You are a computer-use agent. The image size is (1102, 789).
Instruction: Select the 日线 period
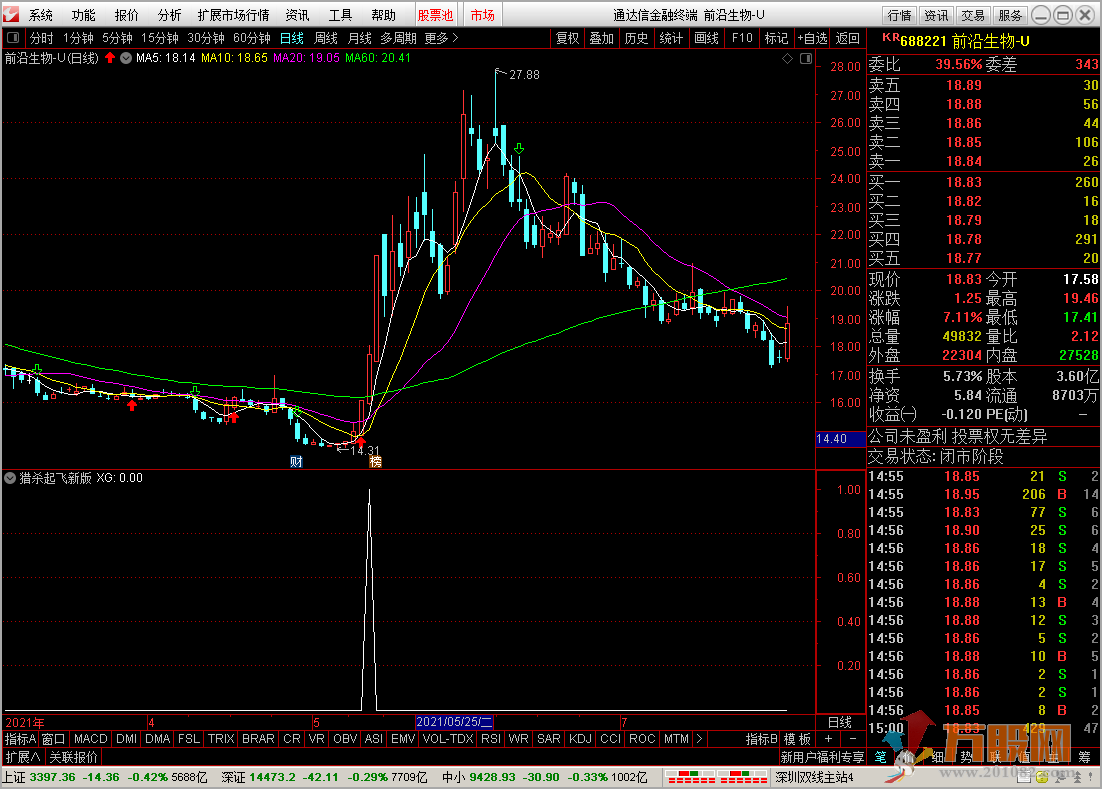pyautogui.click(x=292, y=38)
